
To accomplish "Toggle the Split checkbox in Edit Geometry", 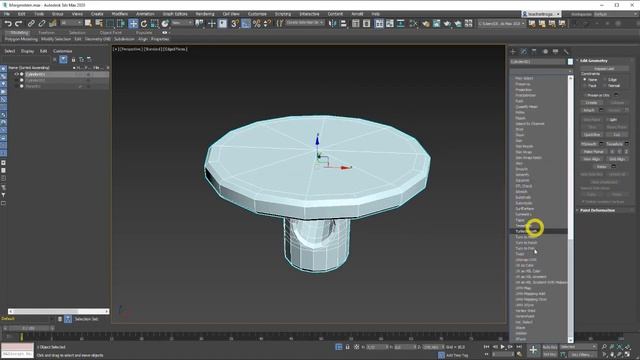I will (607, 120).
